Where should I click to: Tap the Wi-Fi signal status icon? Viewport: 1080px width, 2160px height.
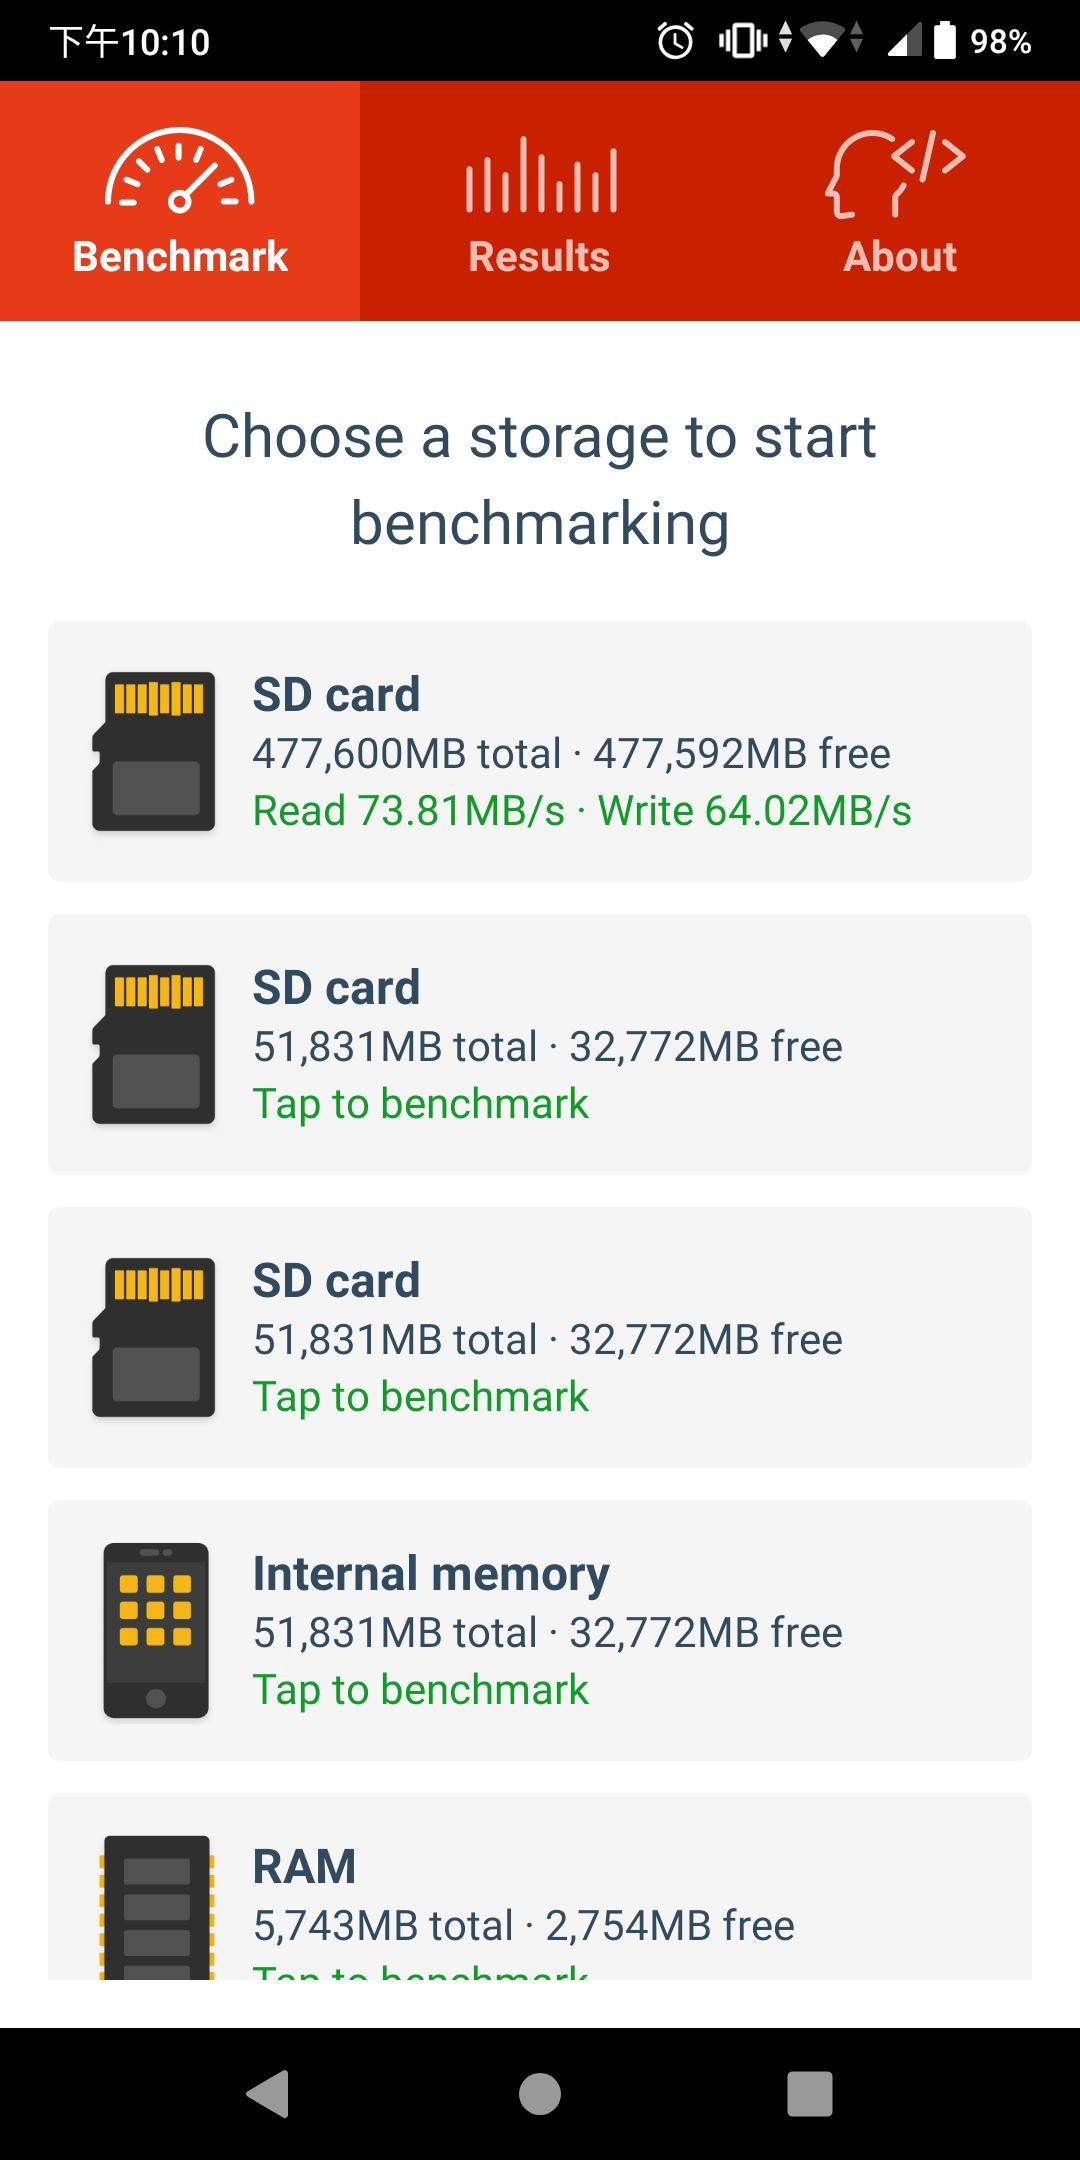tap(822, 41)
